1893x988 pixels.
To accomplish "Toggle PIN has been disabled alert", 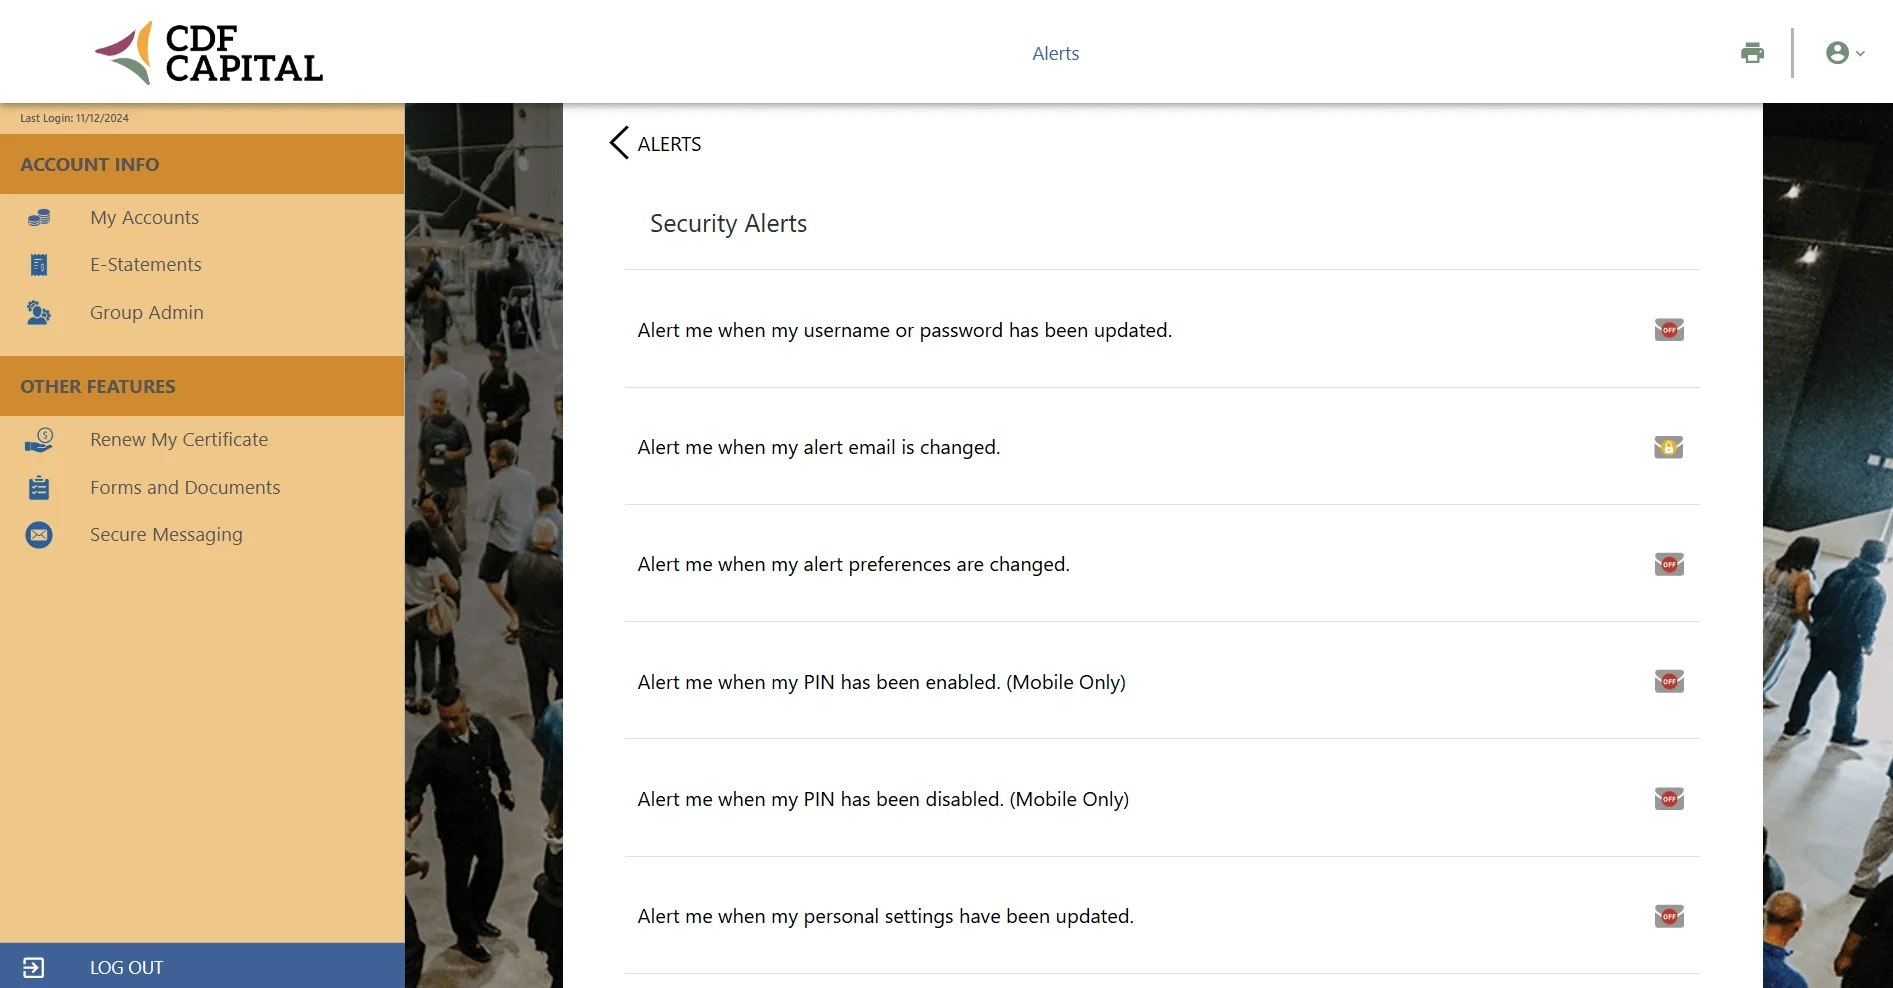I will (1668, 799).
